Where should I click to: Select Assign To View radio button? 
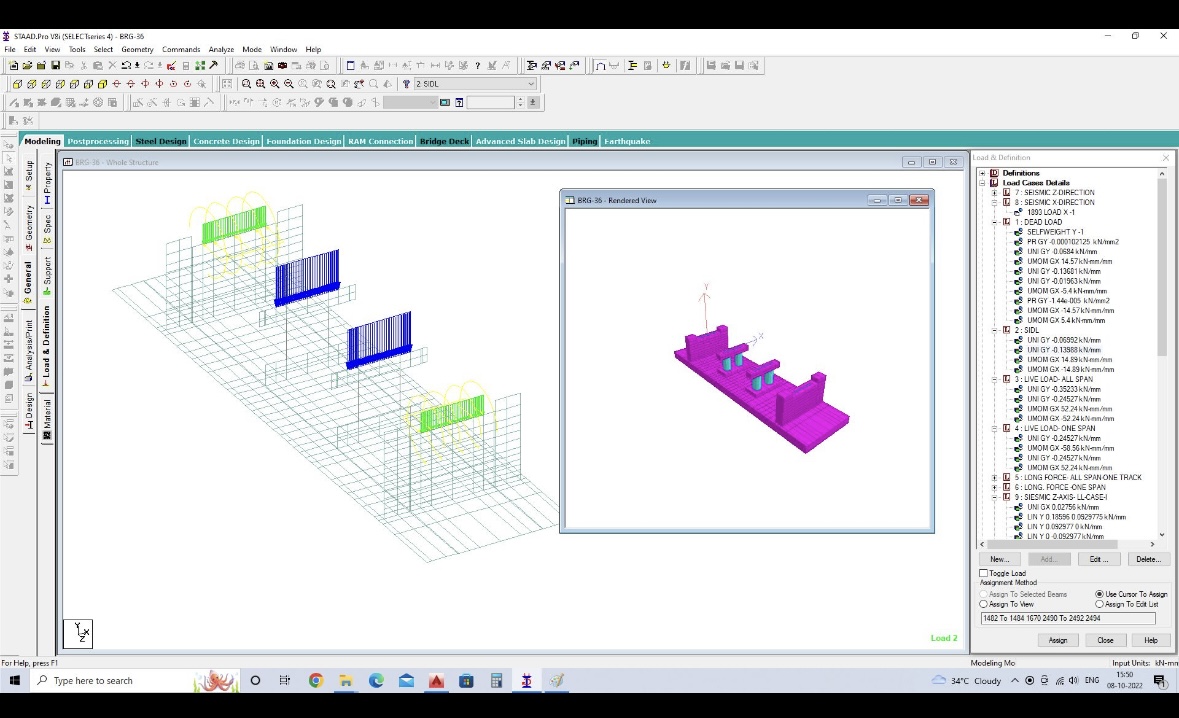[984, 604]
